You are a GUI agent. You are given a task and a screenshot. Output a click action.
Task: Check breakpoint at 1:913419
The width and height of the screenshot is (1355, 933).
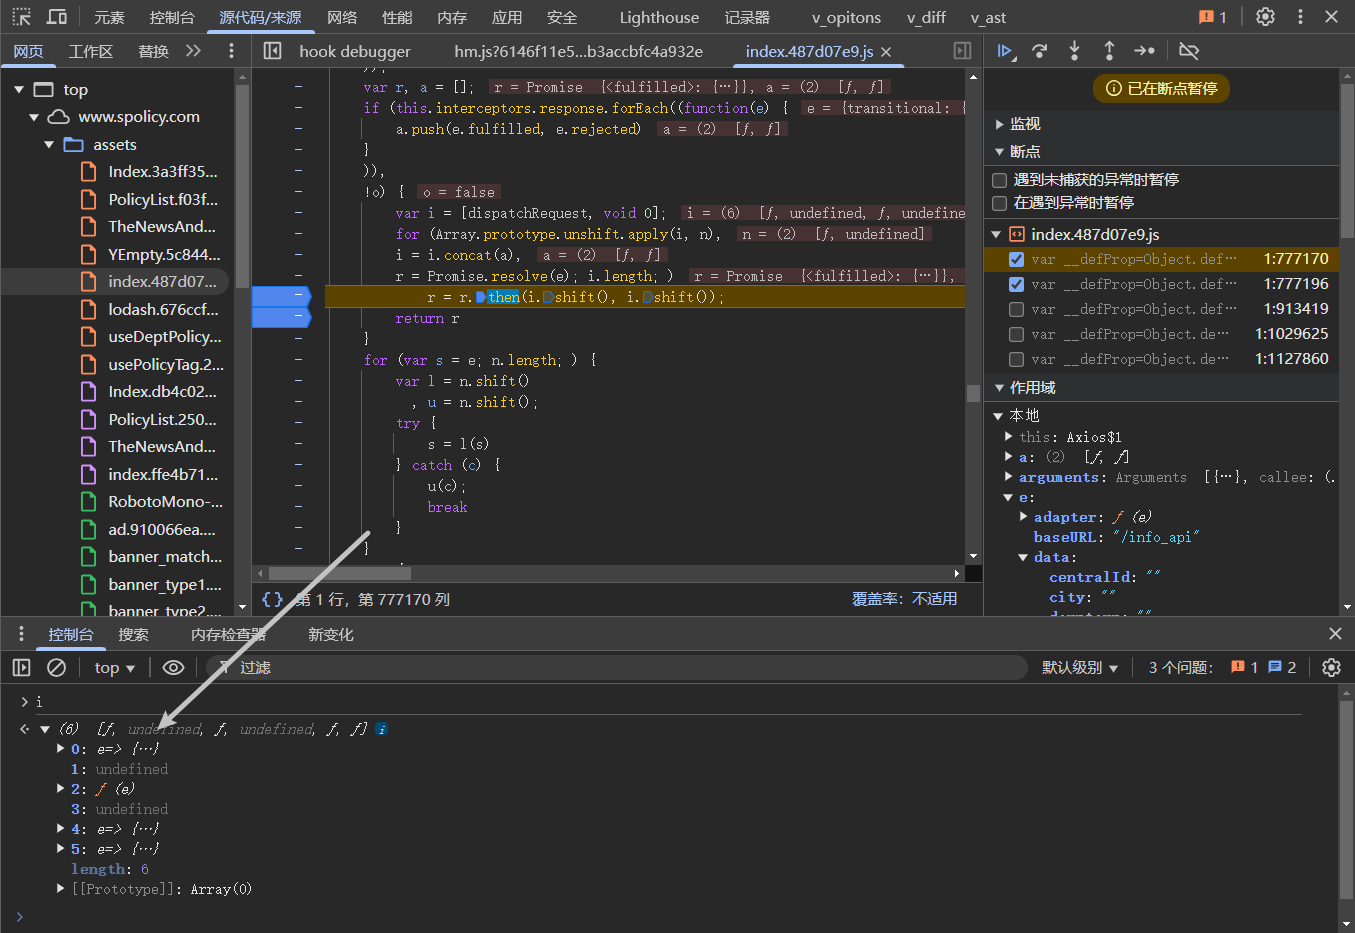coord(1017,309)
